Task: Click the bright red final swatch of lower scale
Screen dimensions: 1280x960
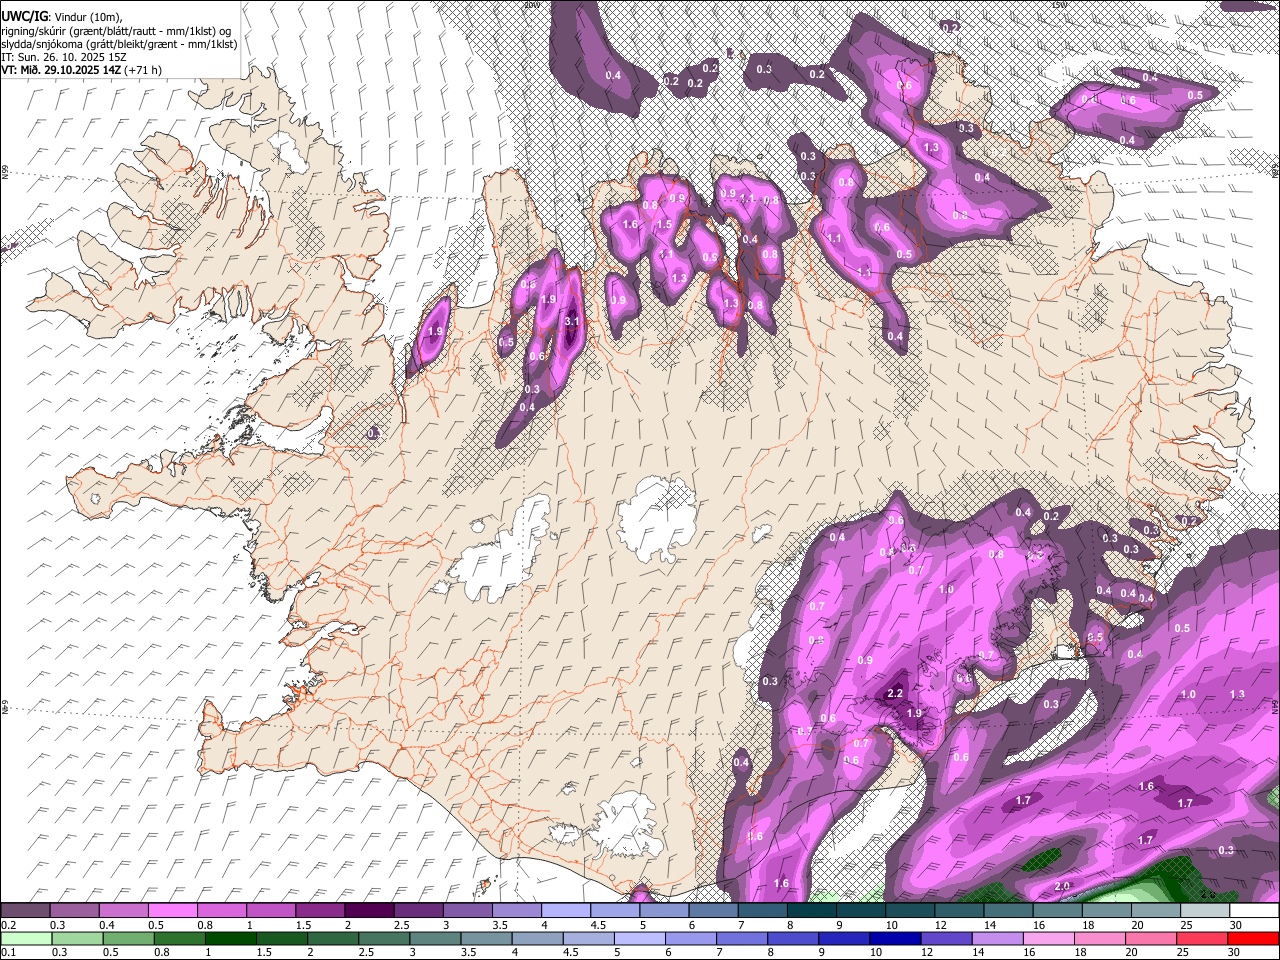Action: point(1253,938)
